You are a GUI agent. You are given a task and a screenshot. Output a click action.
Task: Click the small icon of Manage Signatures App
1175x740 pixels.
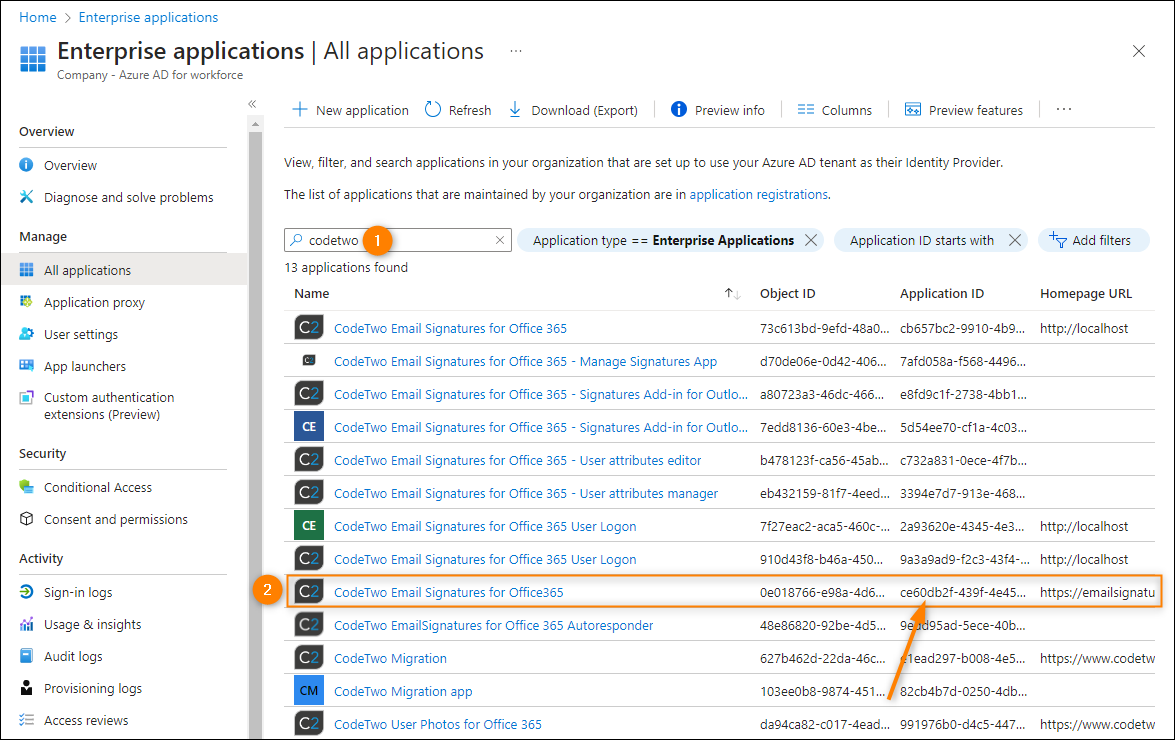(309, 360)
